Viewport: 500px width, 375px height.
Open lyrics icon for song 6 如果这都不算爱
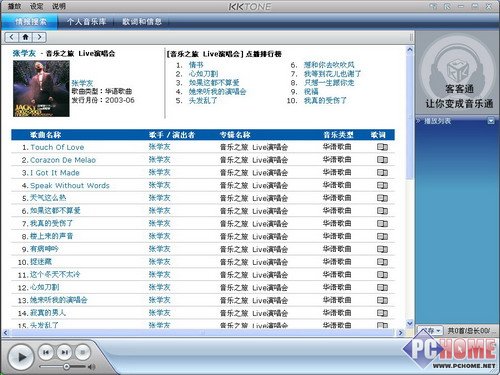pyautogui.click(x=382, y=211)
